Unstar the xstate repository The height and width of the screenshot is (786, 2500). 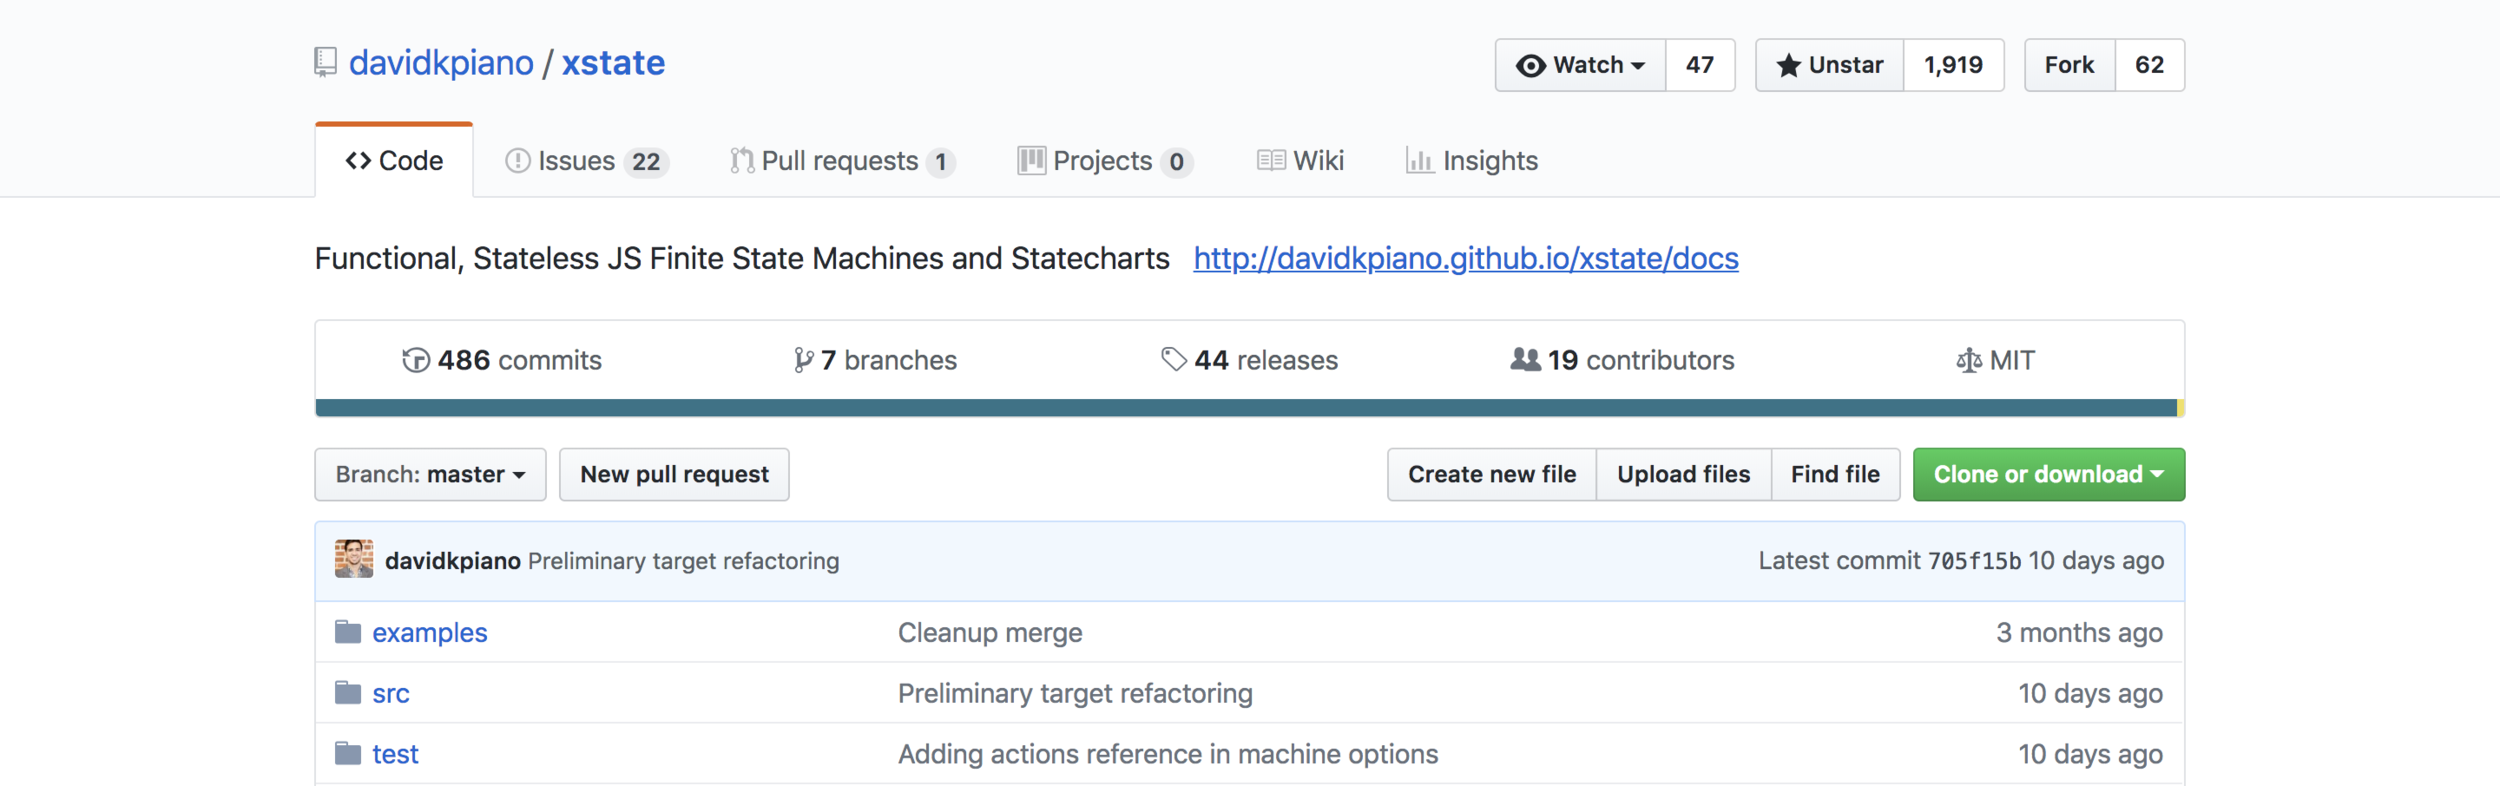pos(1829,65)
